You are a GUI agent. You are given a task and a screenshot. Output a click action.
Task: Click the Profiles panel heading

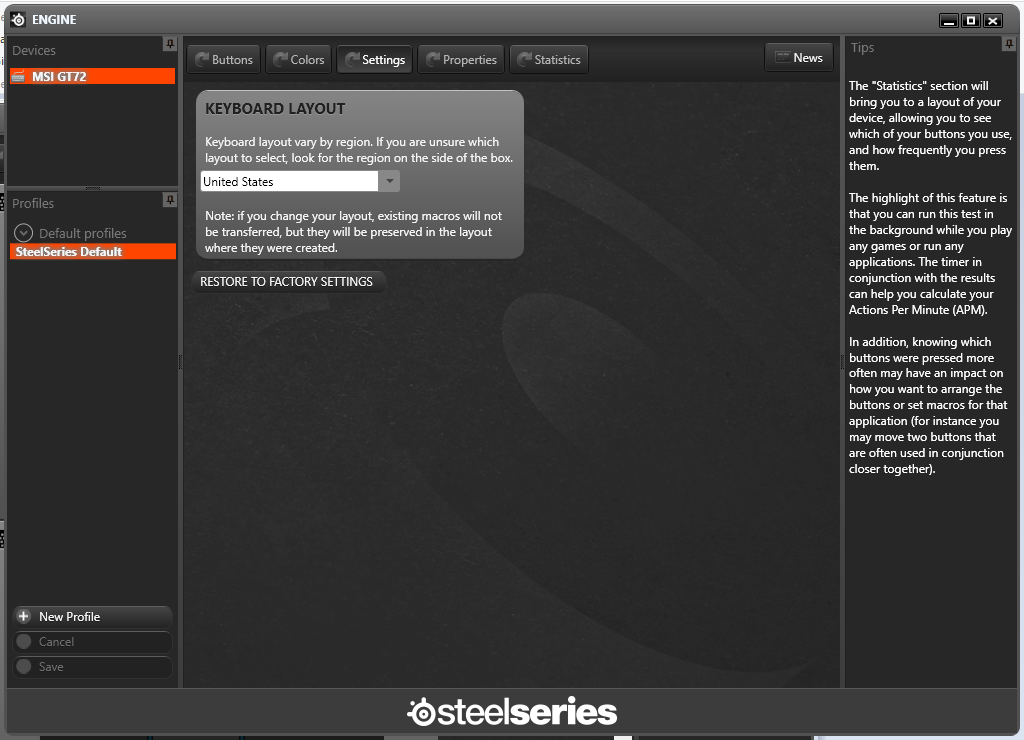click(x=33, y=203)
